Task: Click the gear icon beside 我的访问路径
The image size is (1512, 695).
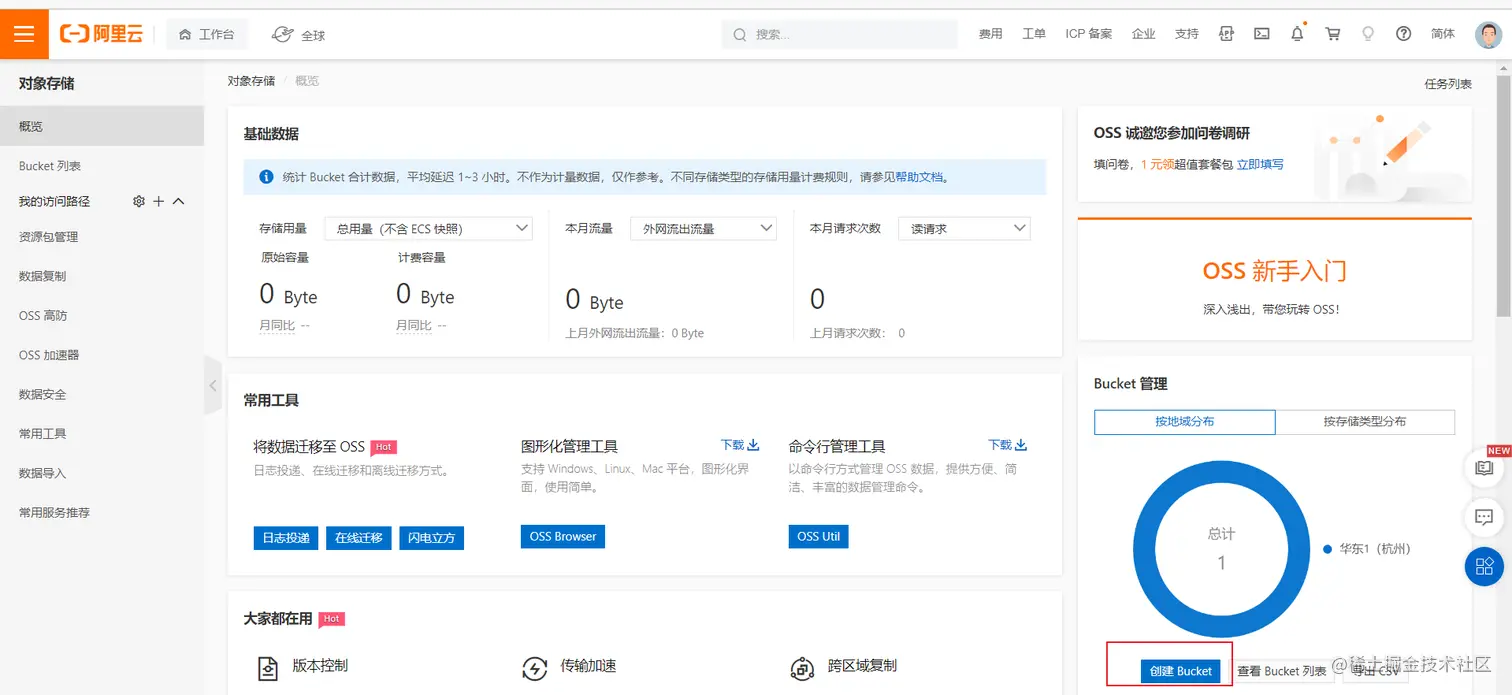Action: [139, 201]
